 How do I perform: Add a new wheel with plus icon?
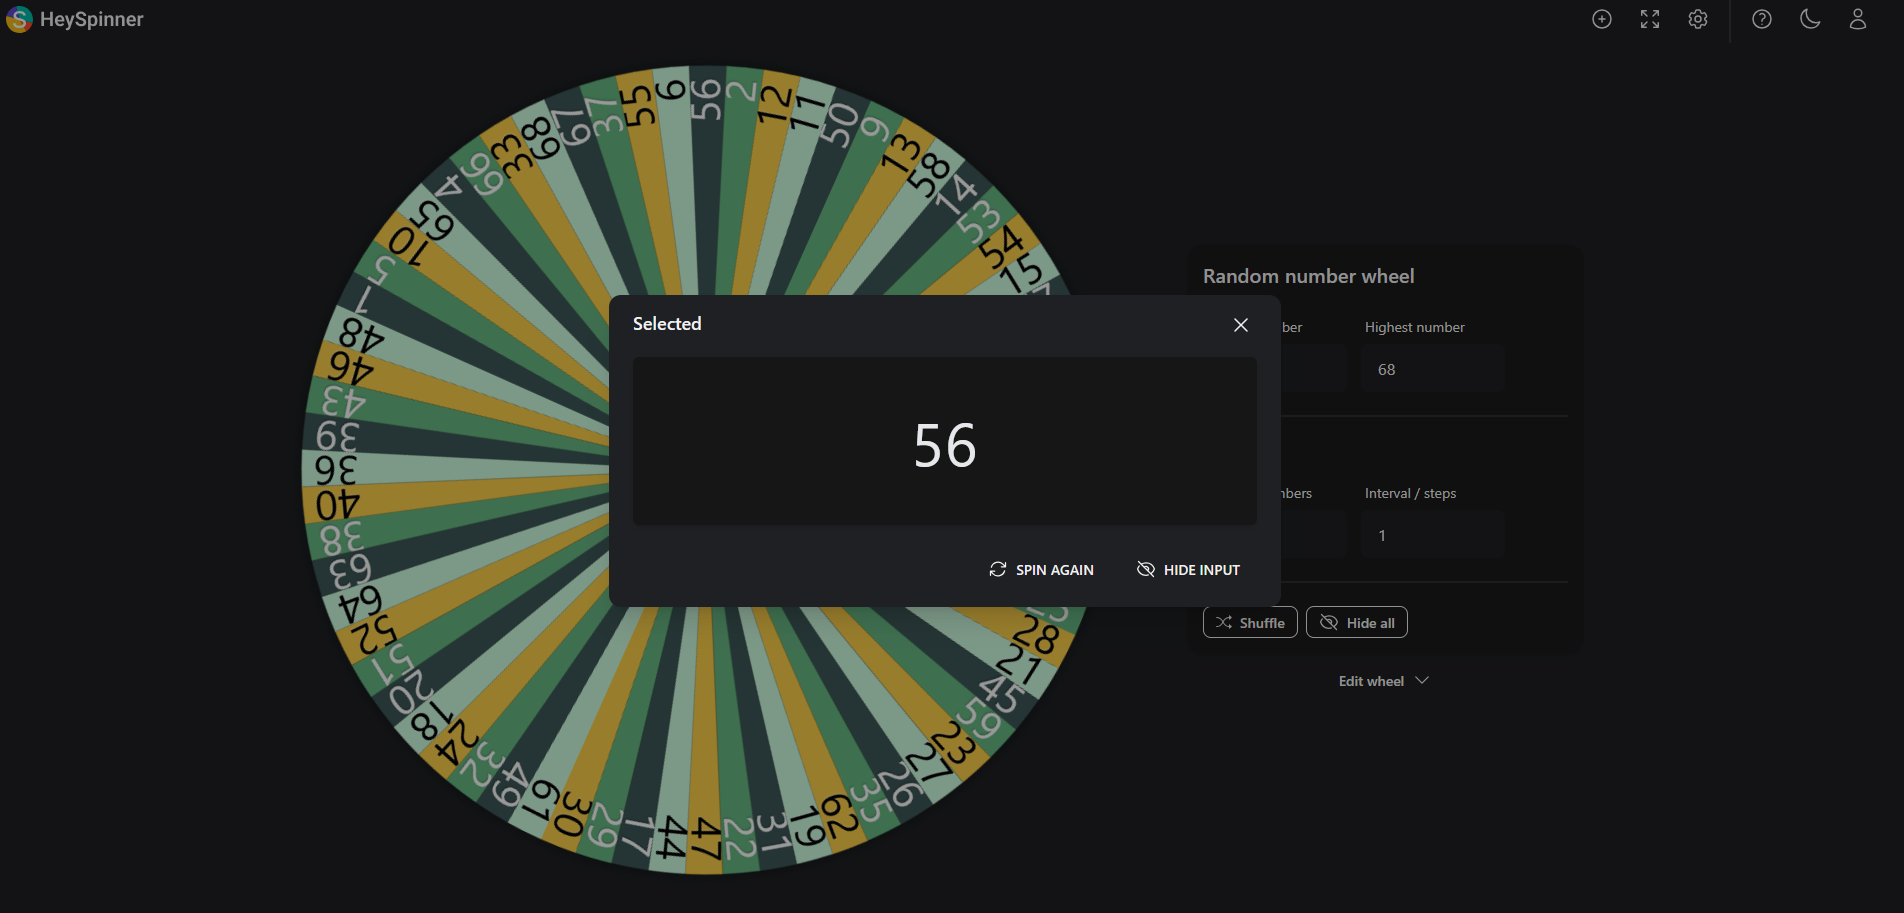click(1602, 19)
